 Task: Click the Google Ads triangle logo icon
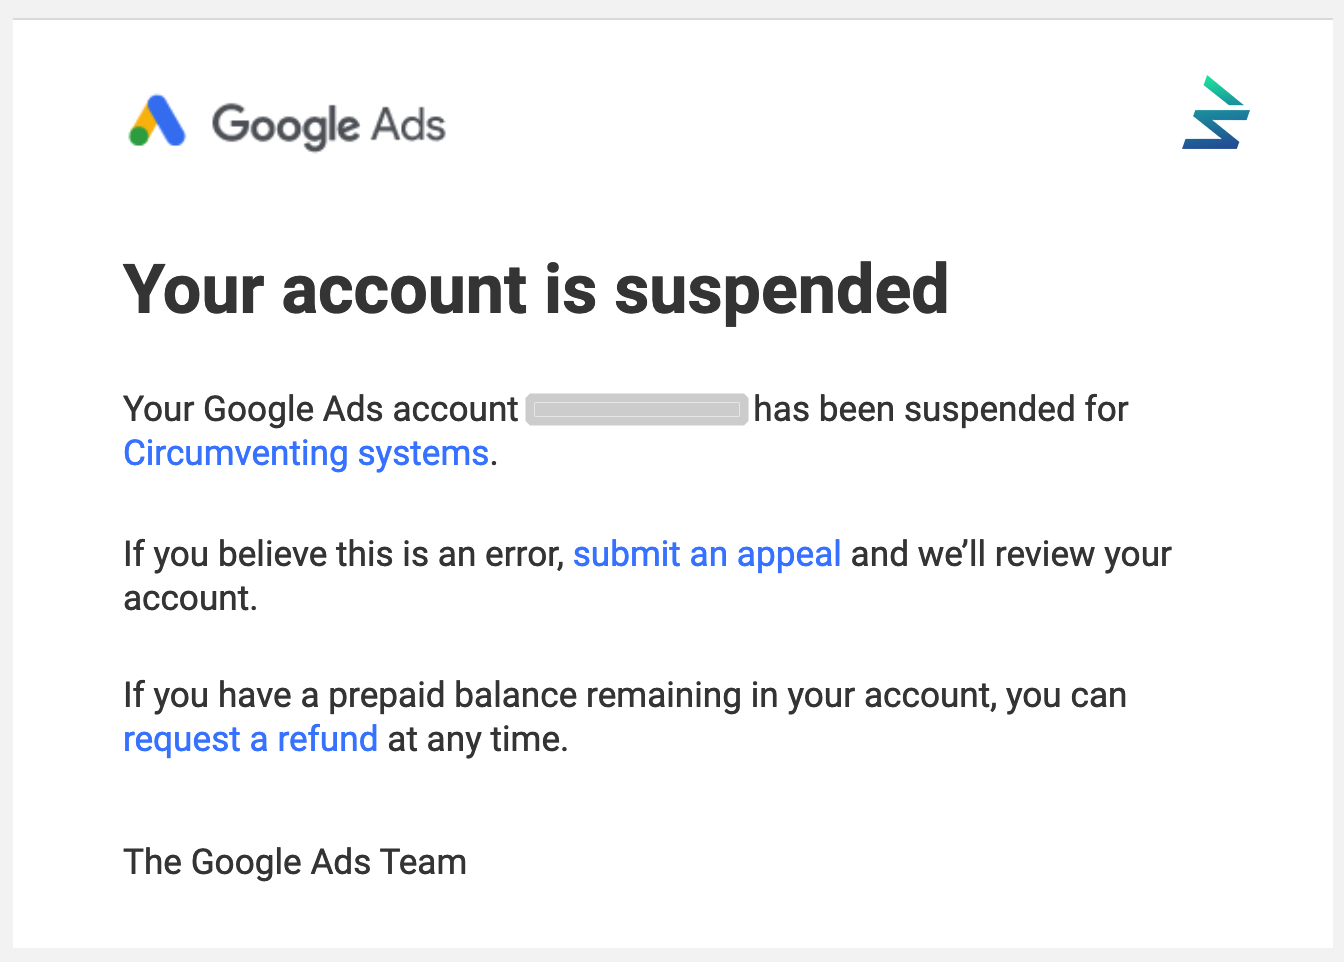point(157,122)
